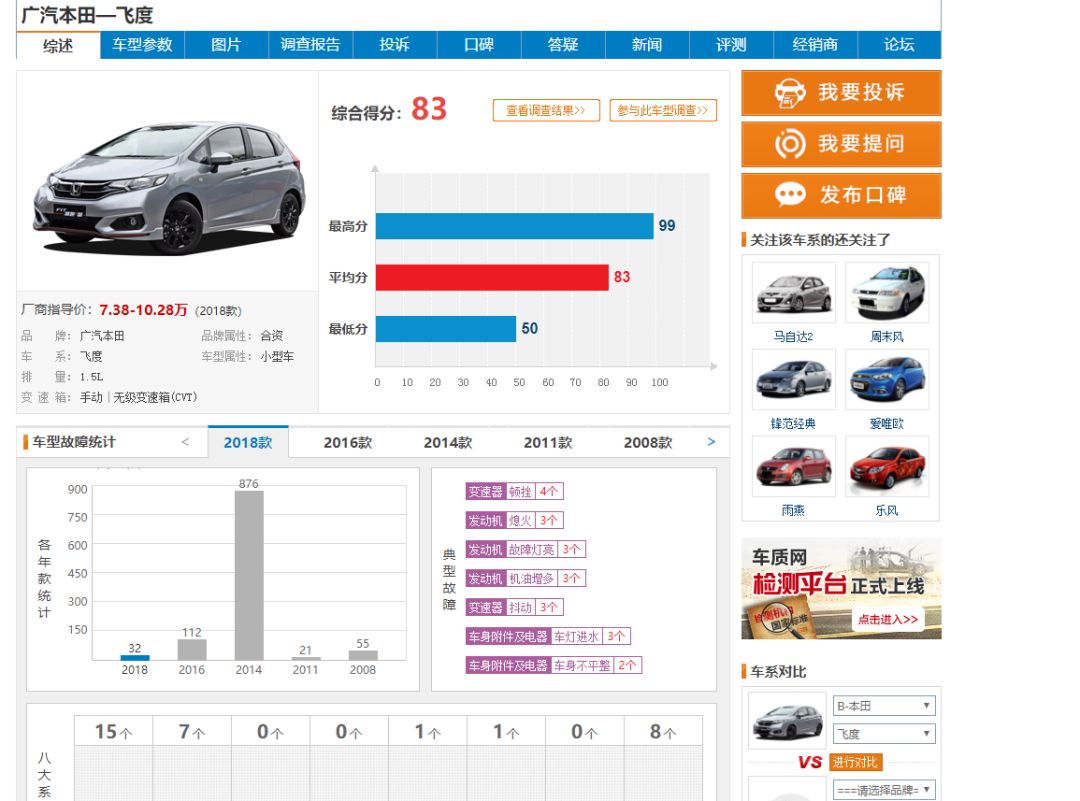
Task: Click the blue 最高分 99 bar
Action: [x=515, y=226]
